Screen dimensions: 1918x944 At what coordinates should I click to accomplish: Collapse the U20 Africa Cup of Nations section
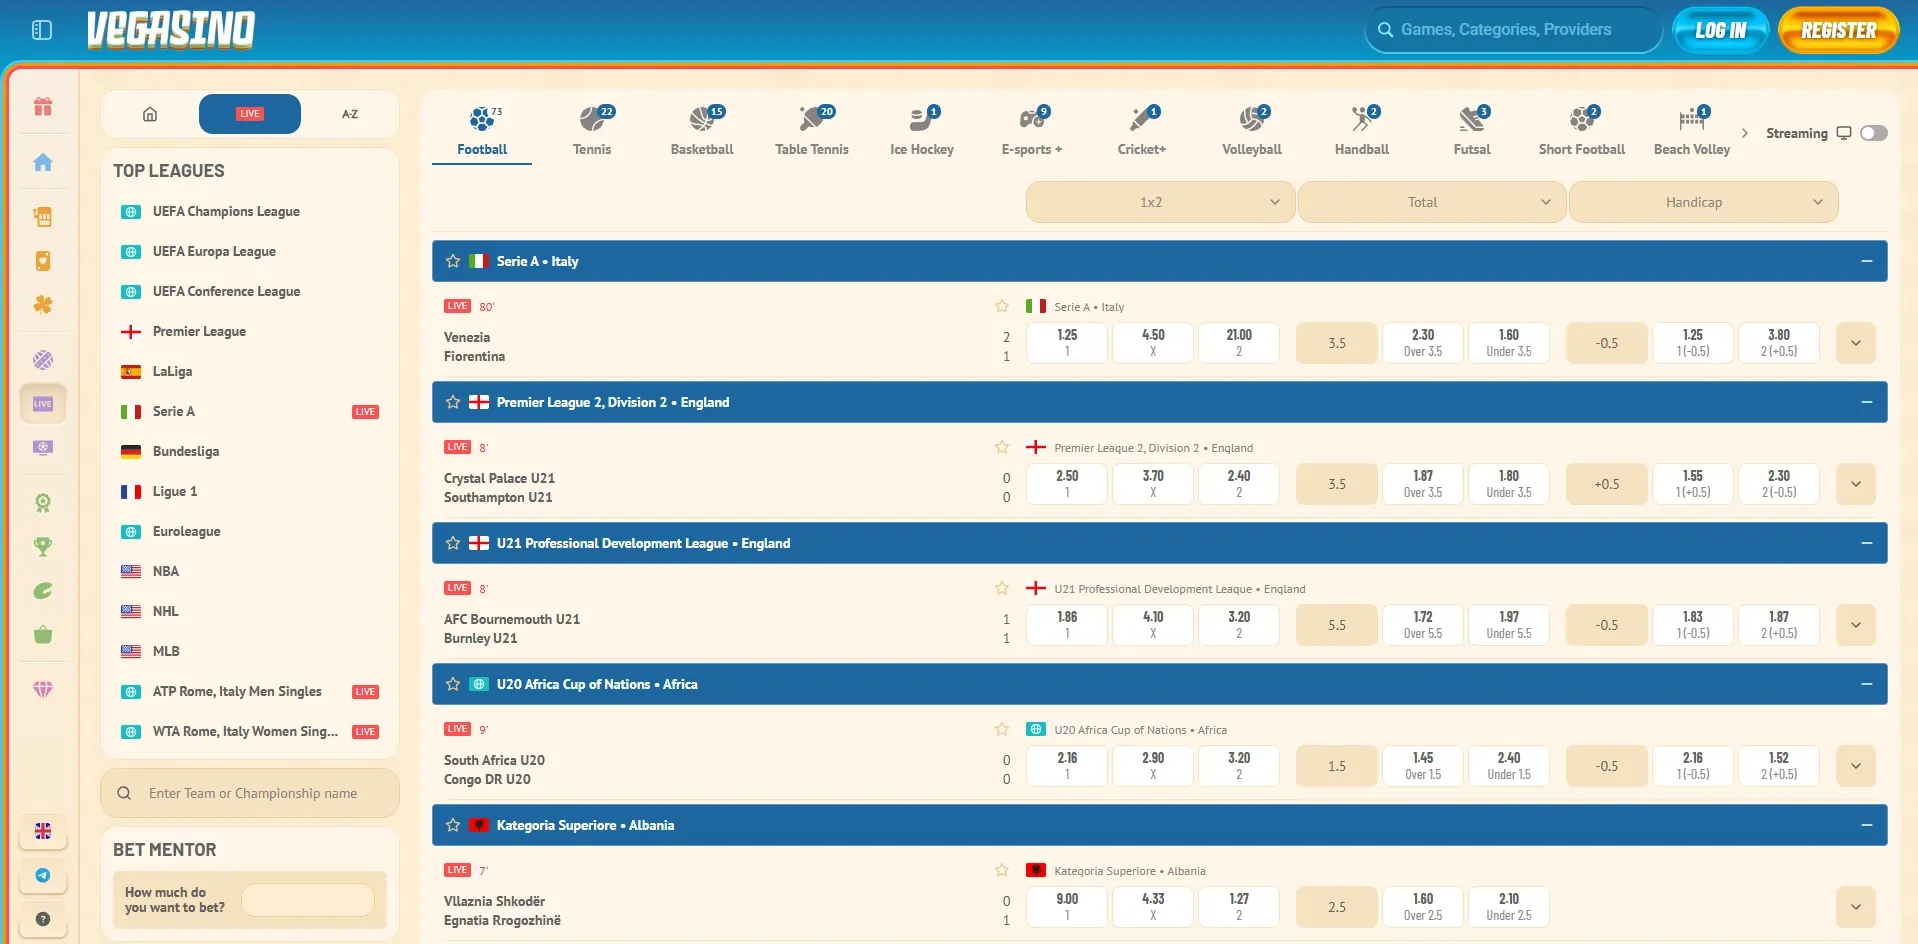[x=1866, y=684]
